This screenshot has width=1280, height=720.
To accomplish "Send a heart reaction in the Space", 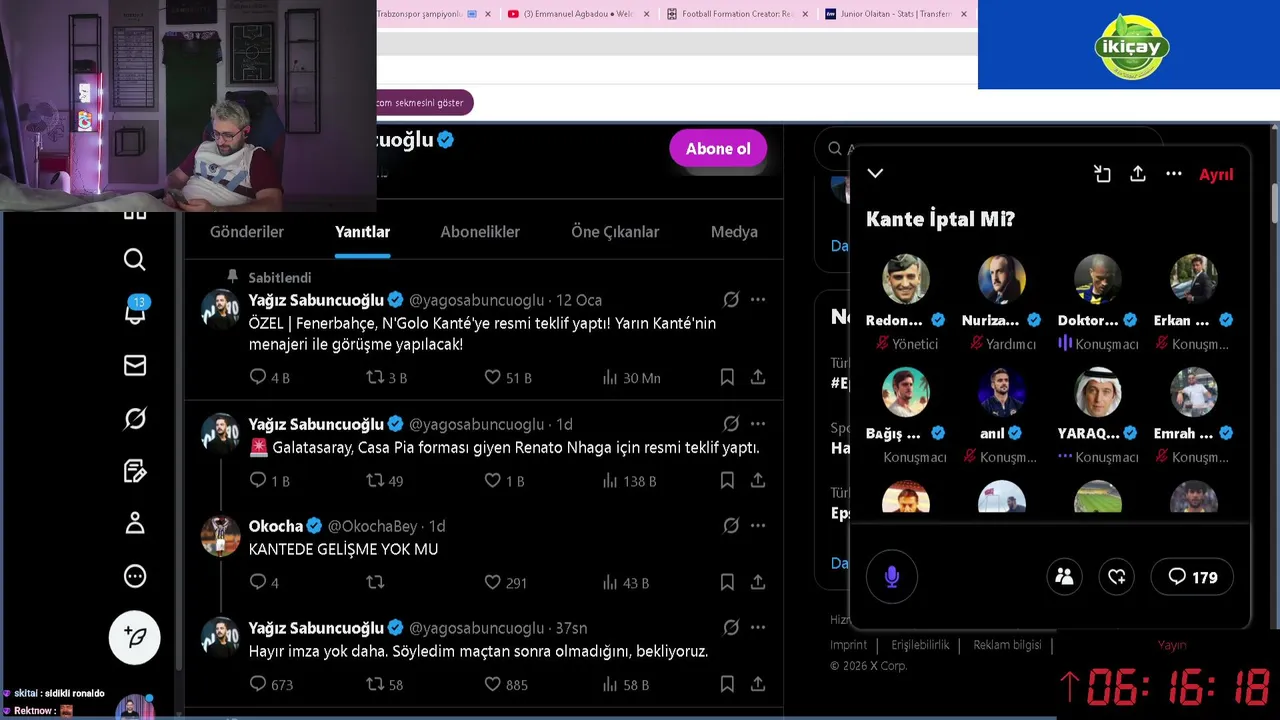I will point(1117,577).
